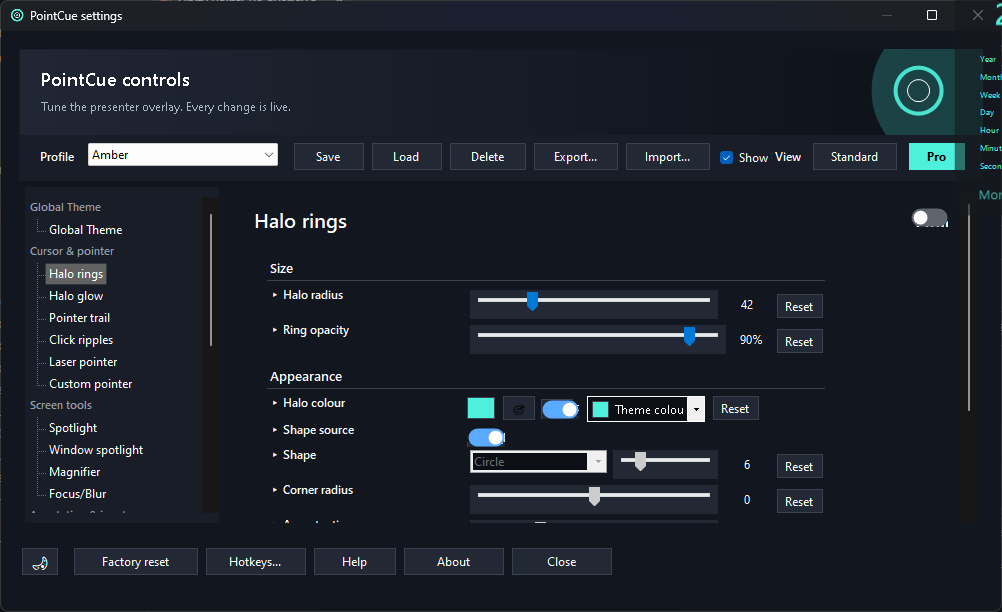Viewport: 1002px width, 612px height.
Task: Select Global Theme in the tree
Action: pyautogui.click(x=86, y=230)
